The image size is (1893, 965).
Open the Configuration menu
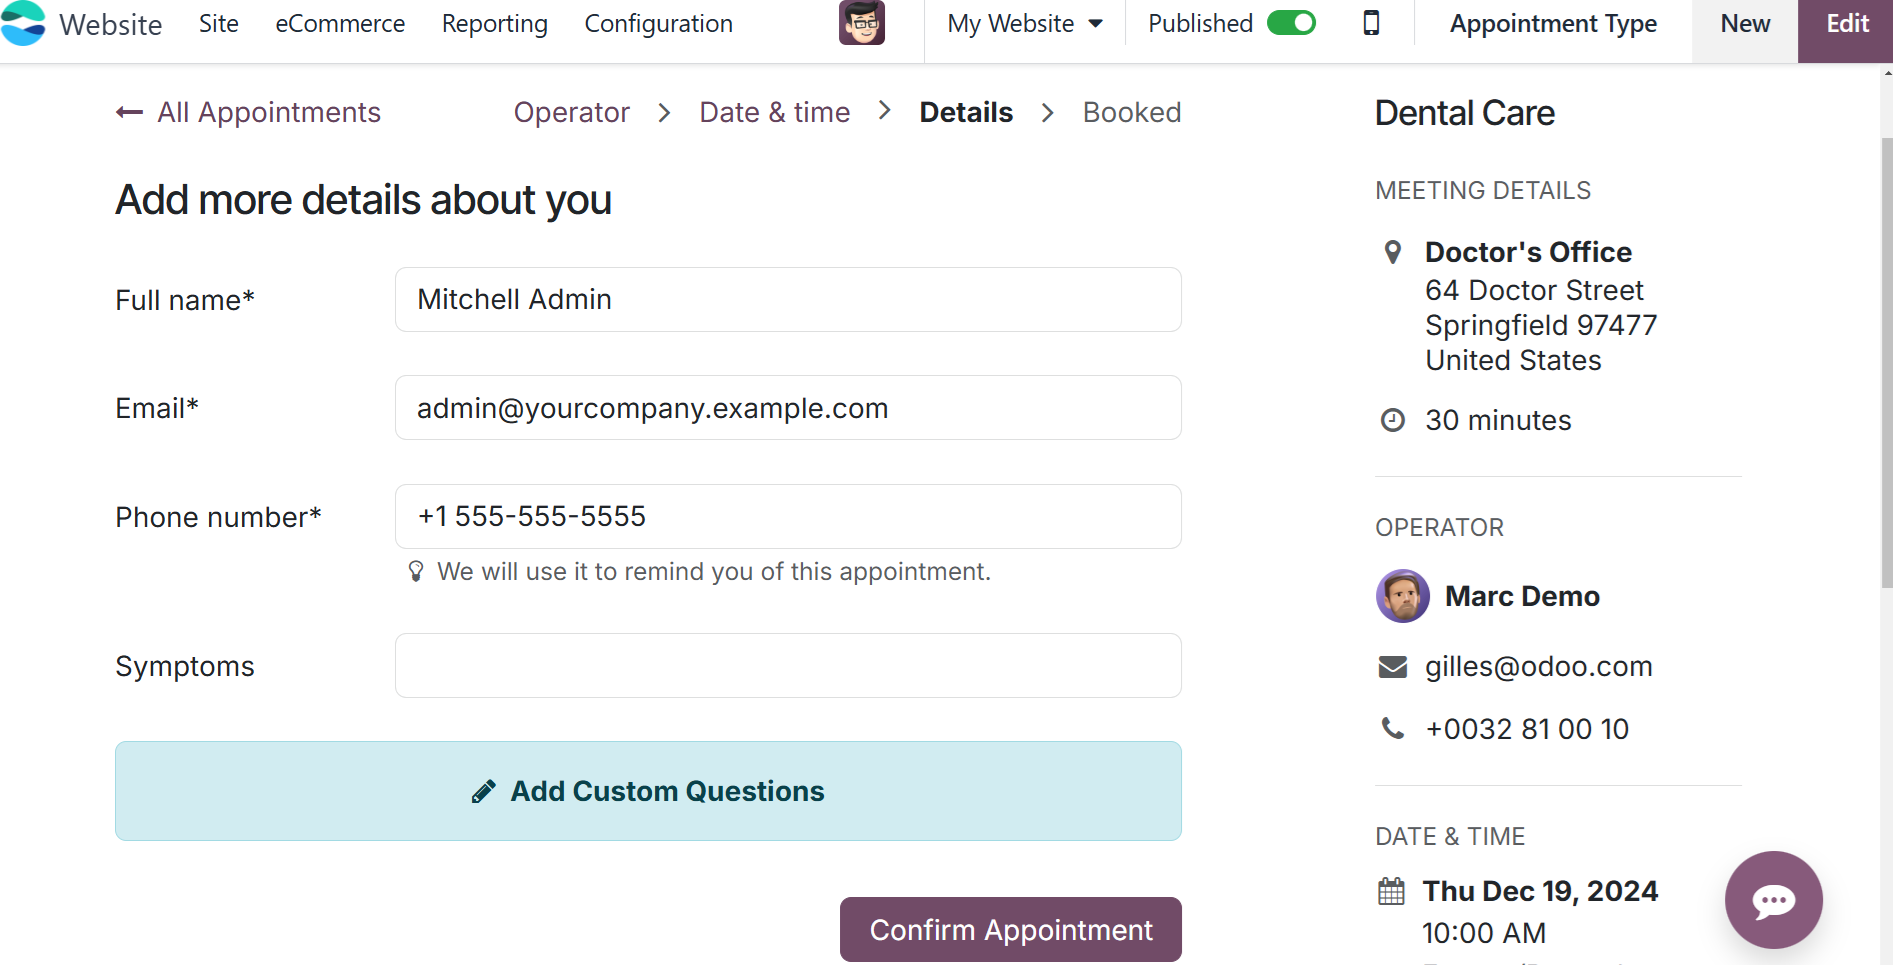(658, 23)
